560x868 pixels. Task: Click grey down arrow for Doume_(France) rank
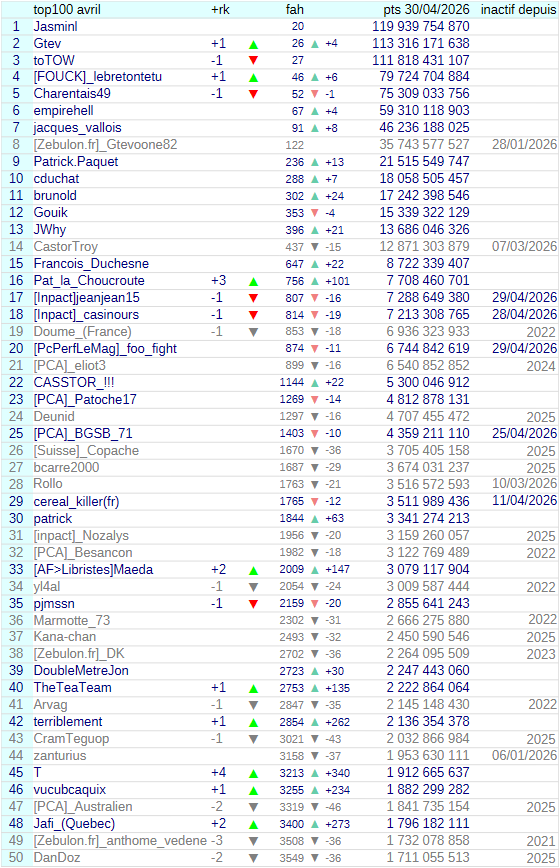(x=253, y=332)
